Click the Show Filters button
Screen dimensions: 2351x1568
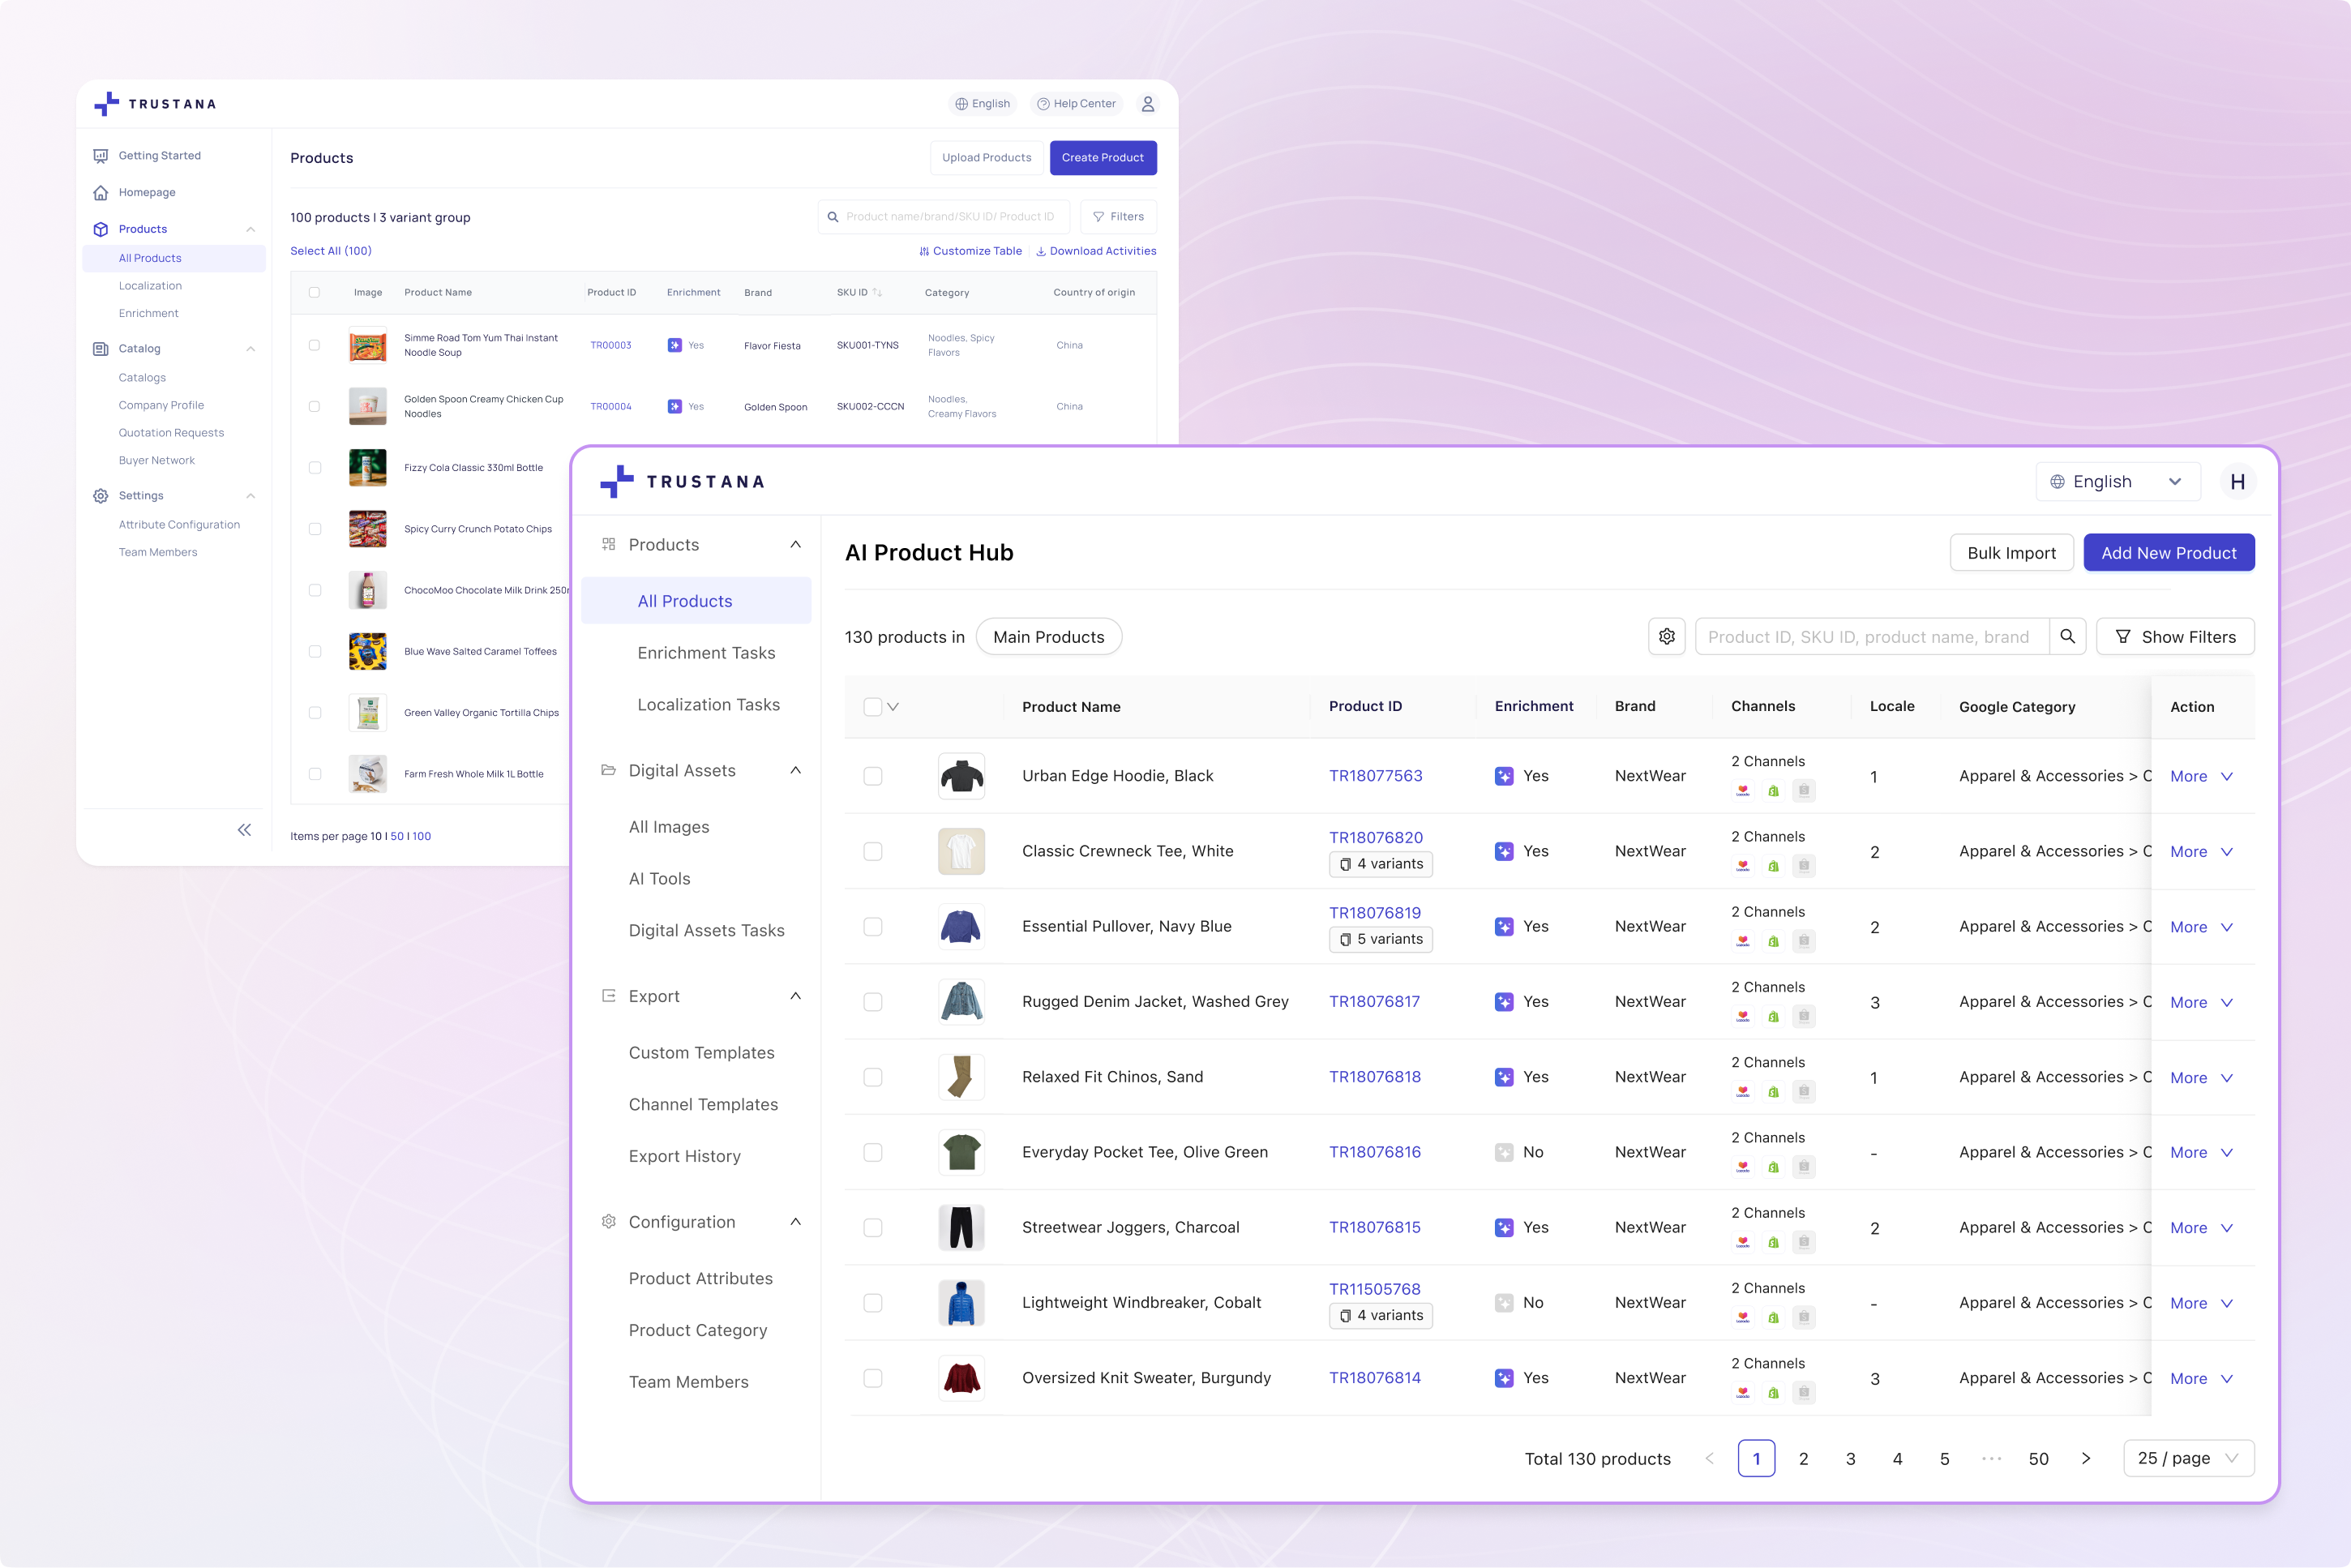pyautogui.click(x=2174, y=637)
